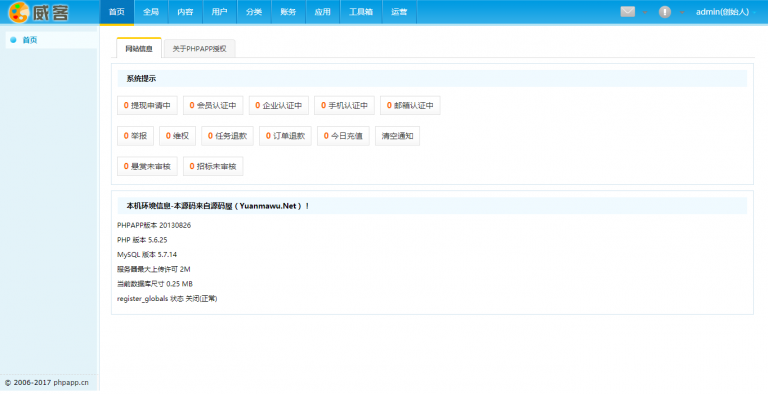Image resolution: width=768 pixels, height=394 pixels.
Task: Open the 工具箱 menu
Action: point(360,12)
